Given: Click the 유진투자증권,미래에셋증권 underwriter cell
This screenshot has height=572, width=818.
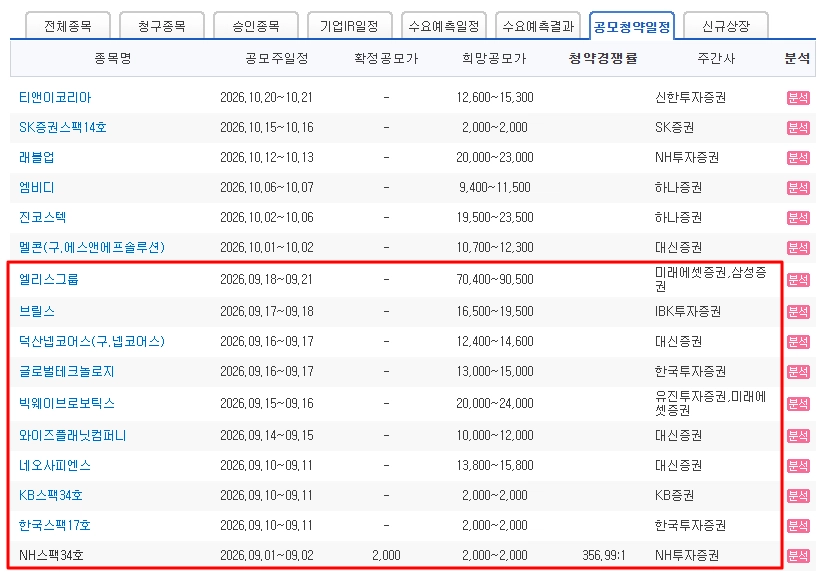Looking at the screenshot, I should (x=711, y=403).
